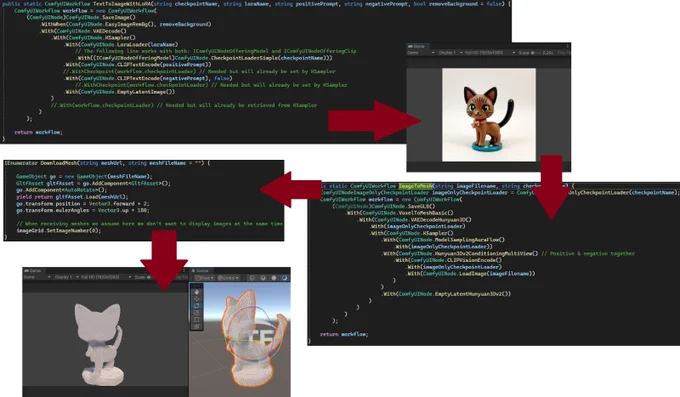This screenshot has width=680, height=397.
Task: Select the Rotate tool in Scene toolbar
Action: (196, 305)
